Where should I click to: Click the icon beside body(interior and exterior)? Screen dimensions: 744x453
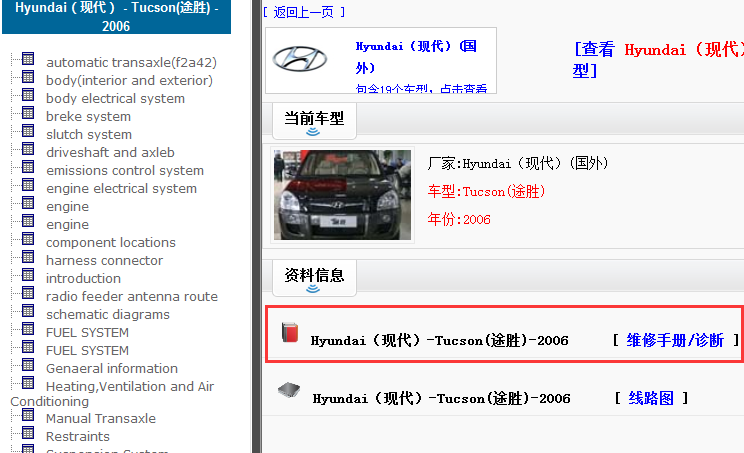point(28,76)
